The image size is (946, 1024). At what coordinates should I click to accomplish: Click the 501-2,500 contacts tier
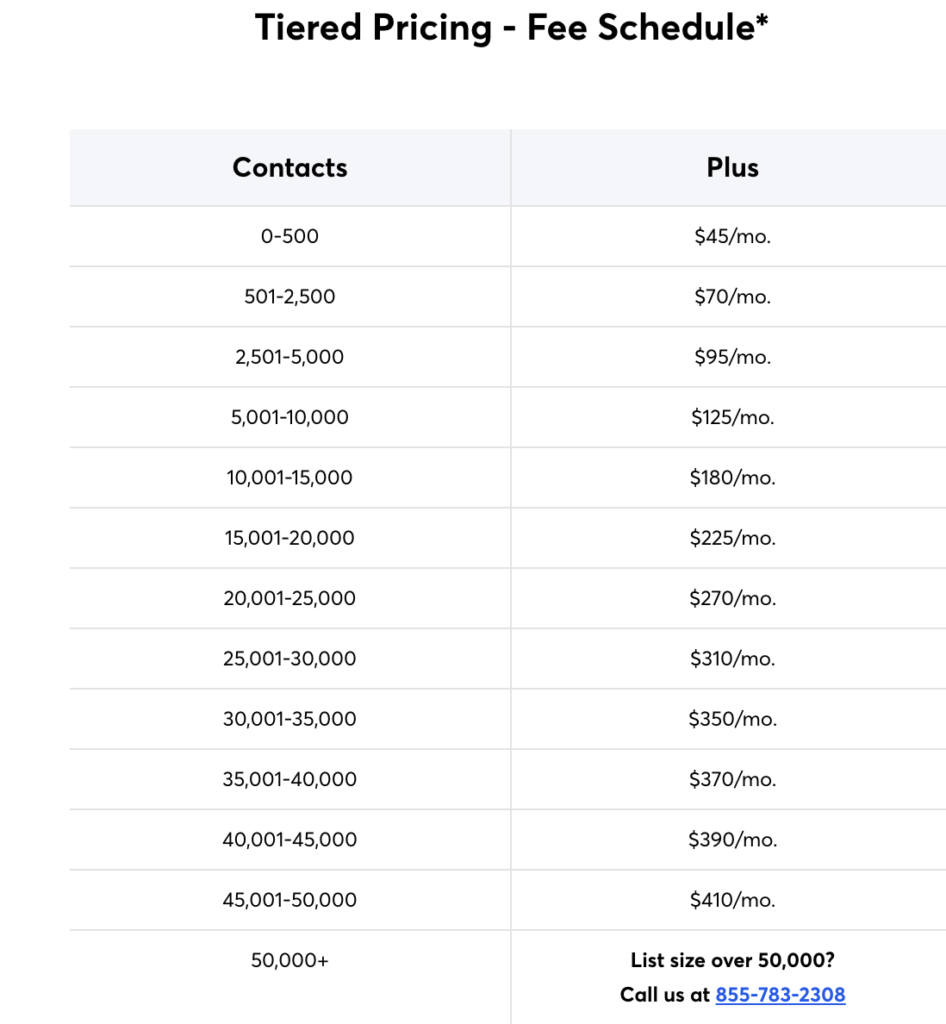click(x=290, y=297)
